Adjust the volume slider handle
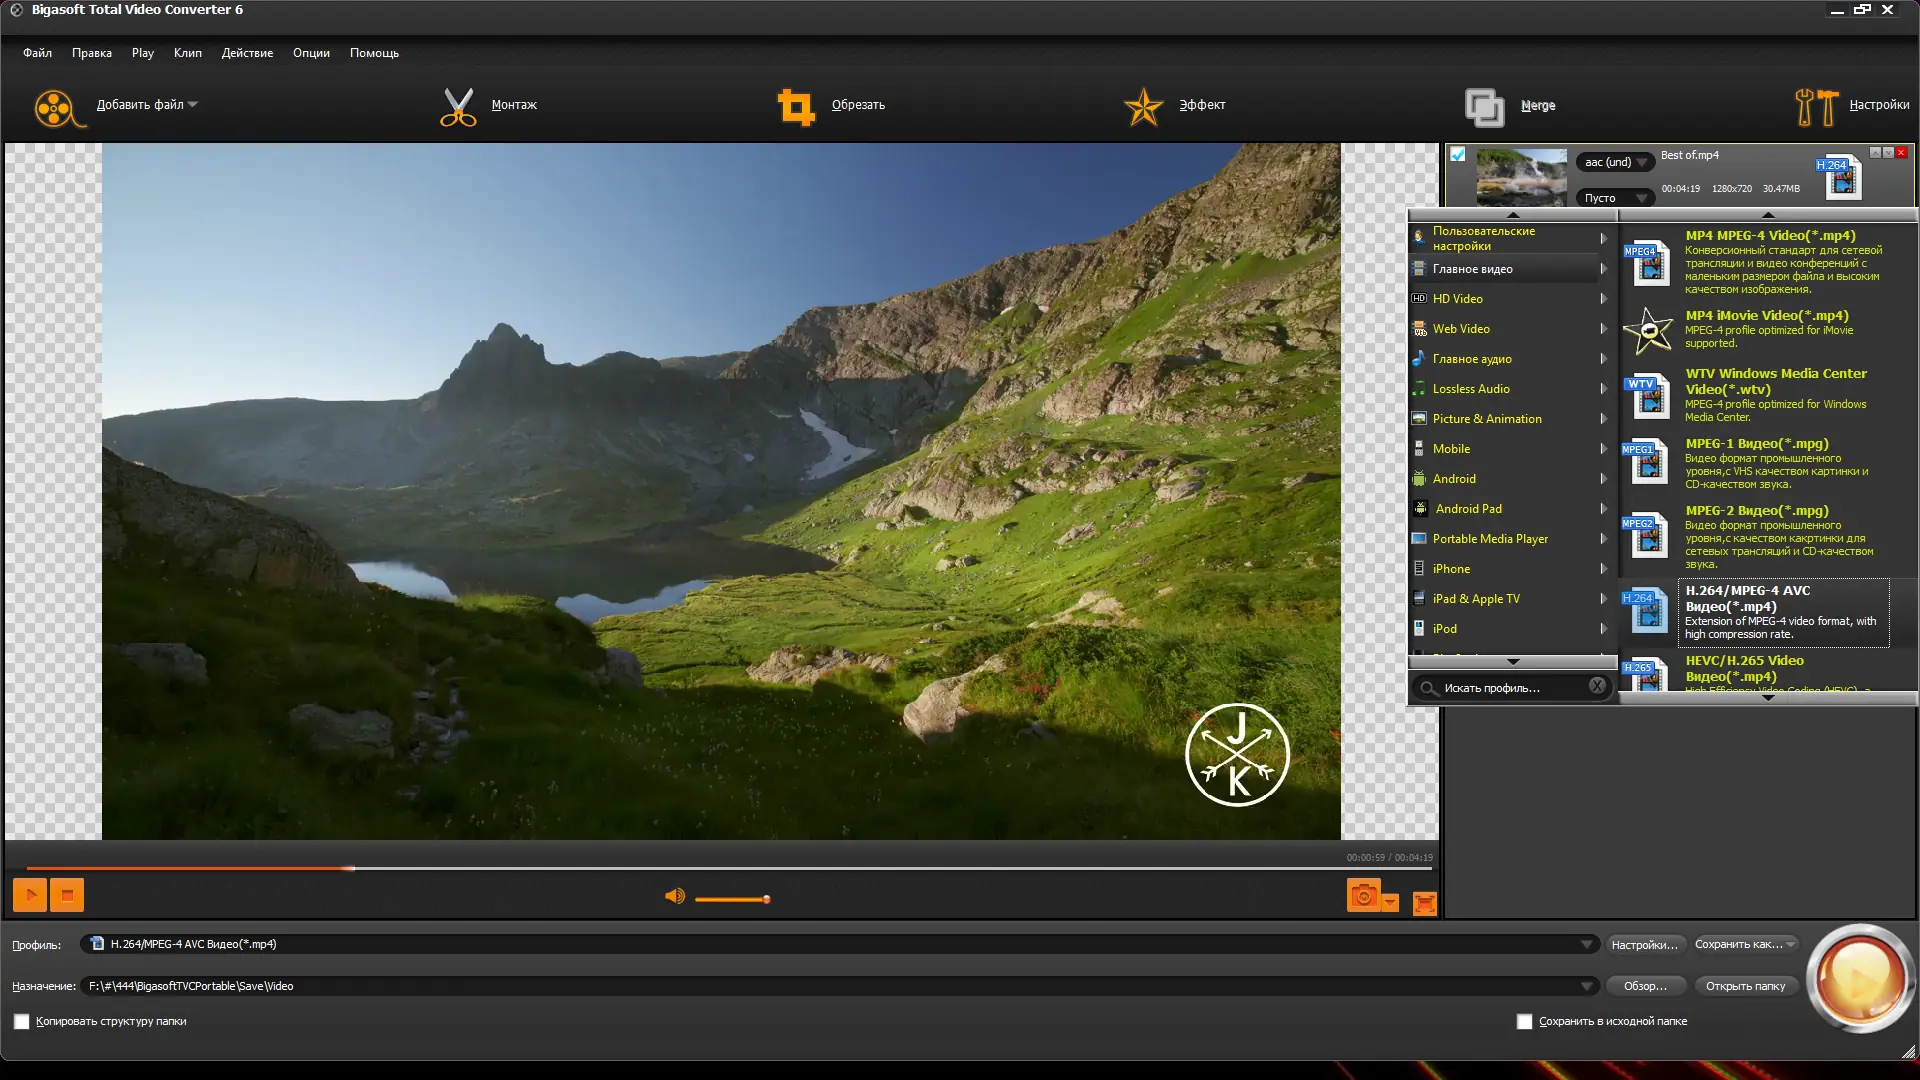Viewport: 1920px width, 1080px height. (x=766, y=899)
